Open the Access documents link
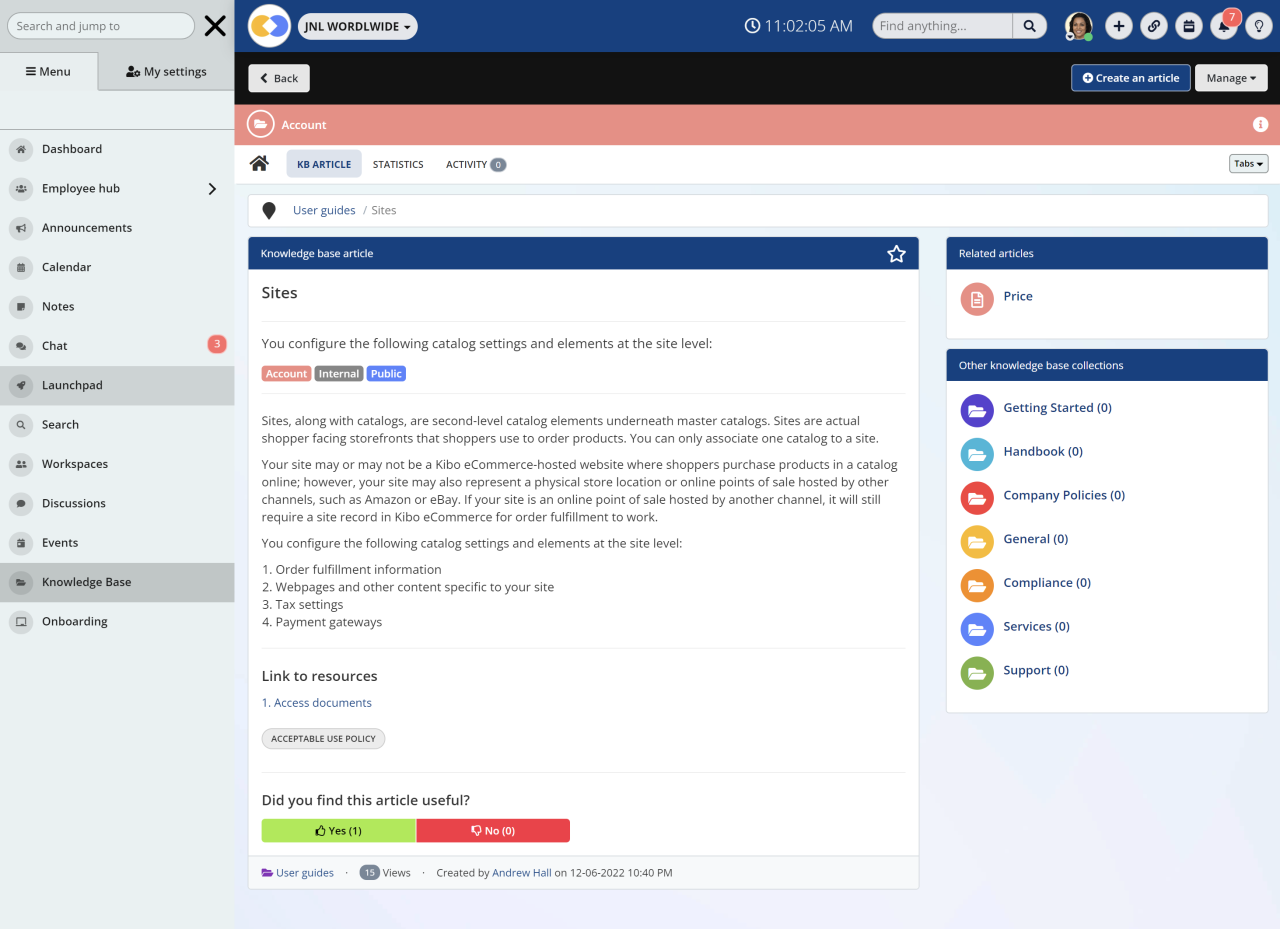Image resolution: width=1280 pixels, height=929 pixels. (322, 702)
